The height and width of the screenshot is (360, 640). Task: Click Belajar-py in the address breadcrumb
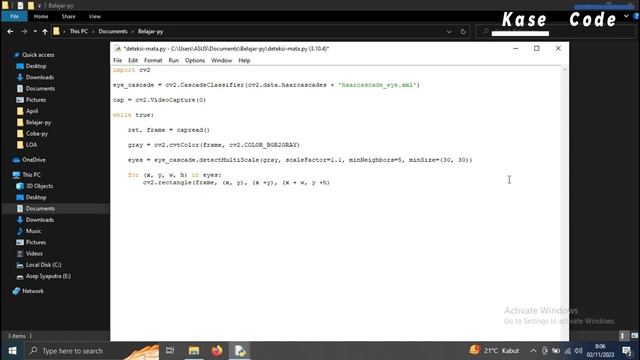(x=150, y=31)
